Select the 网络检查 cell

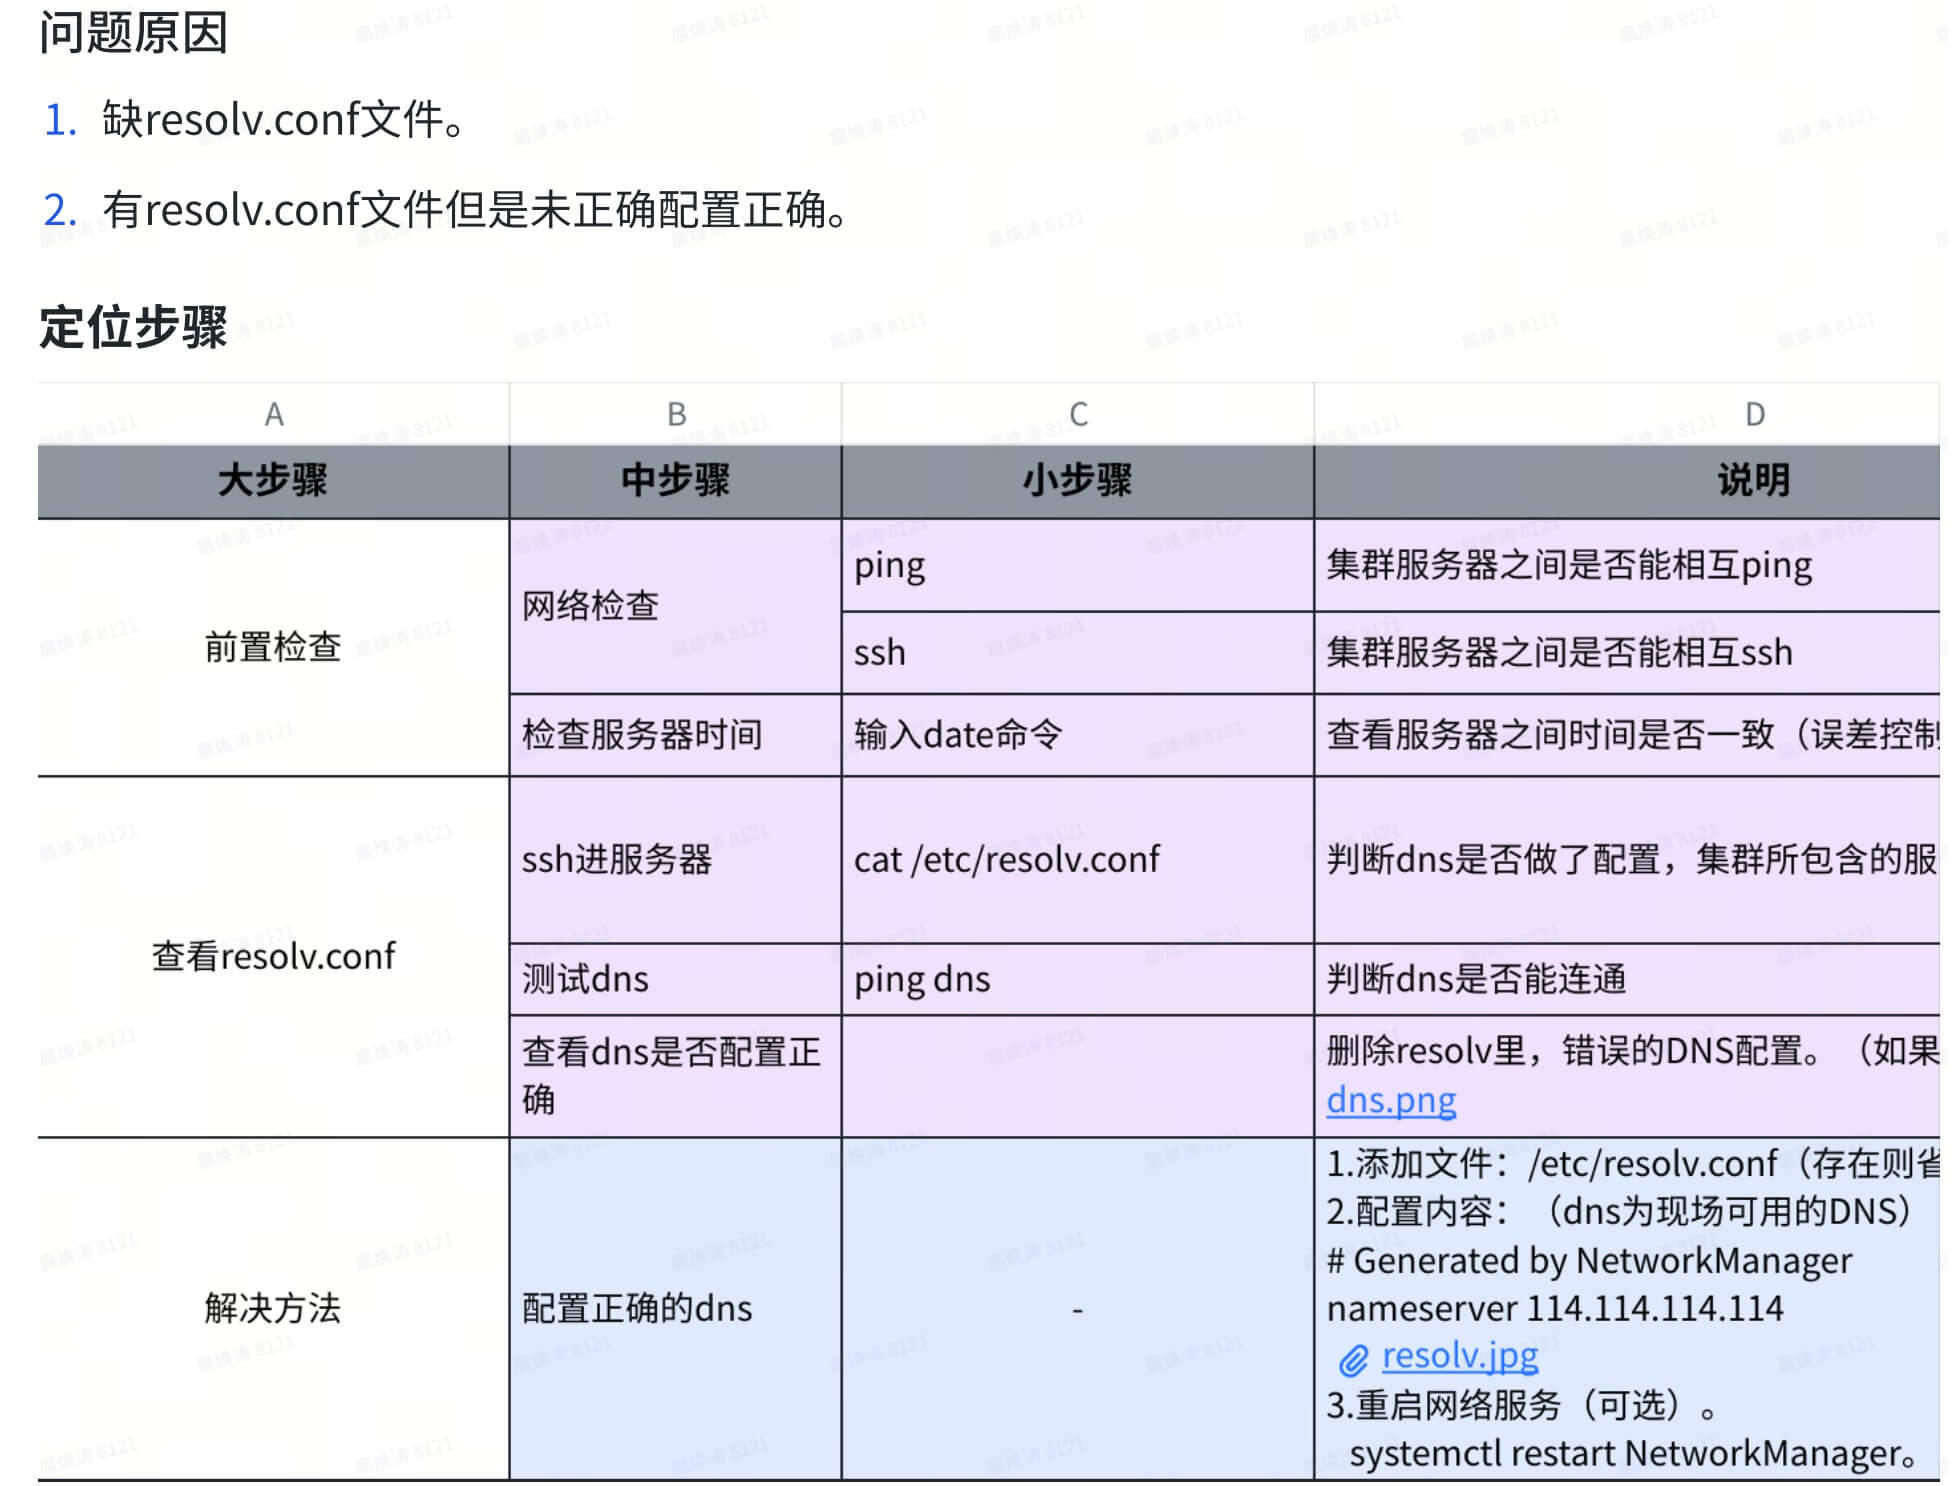[x=590, y=606]
